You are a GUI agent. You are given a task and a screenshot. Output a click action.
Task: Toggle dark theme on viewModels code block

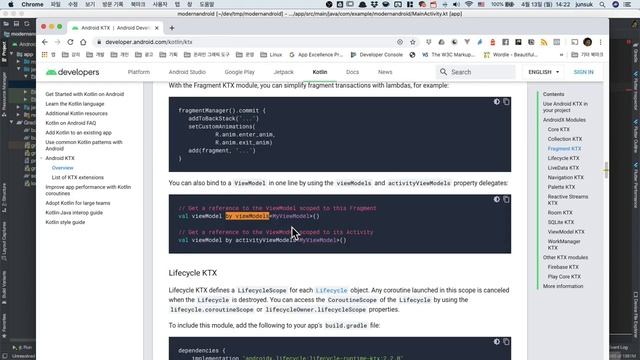pyautogui.click(x=497, y=199)
